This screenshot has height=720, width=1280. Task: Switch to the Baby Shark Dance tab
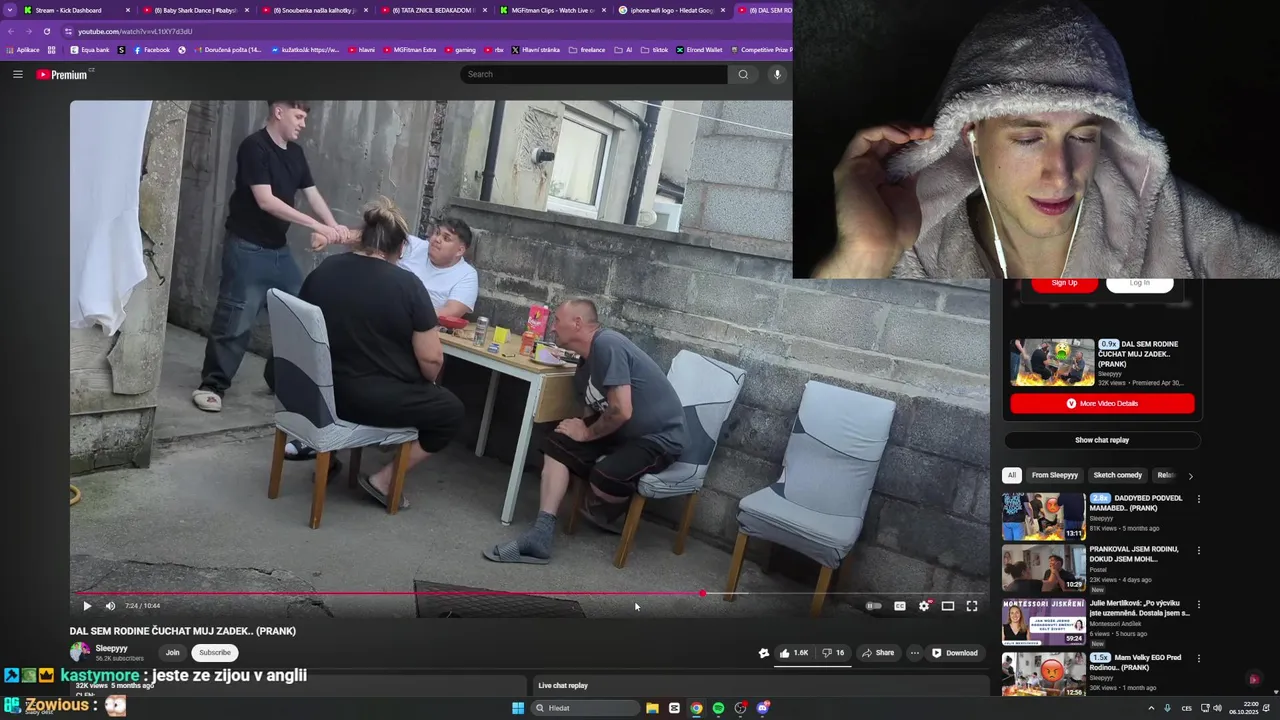point(194,10)
